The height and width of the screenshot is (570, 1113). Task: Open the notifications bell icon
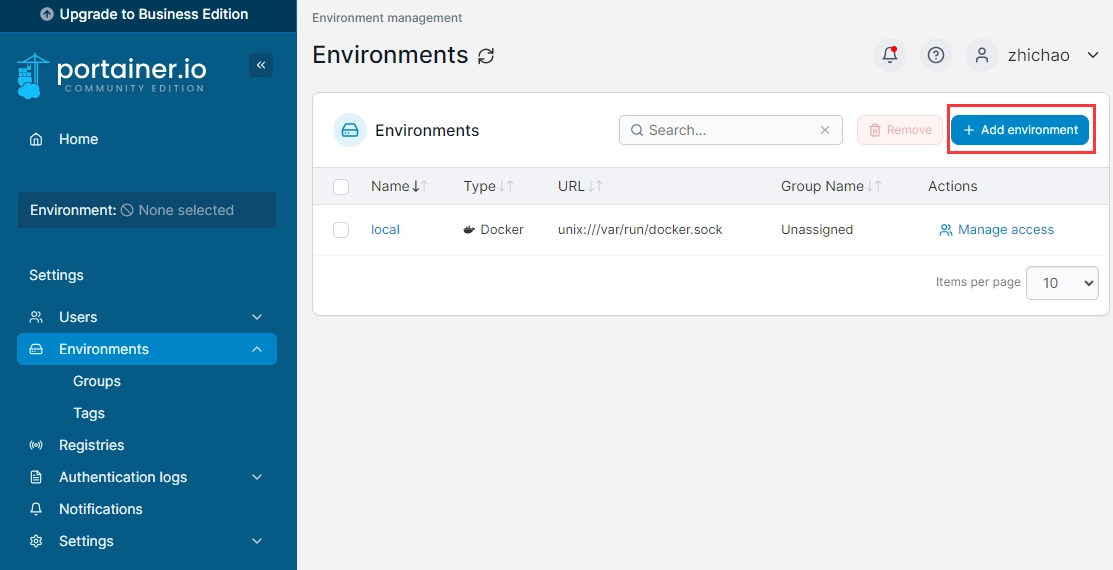(x=889, y=55)
